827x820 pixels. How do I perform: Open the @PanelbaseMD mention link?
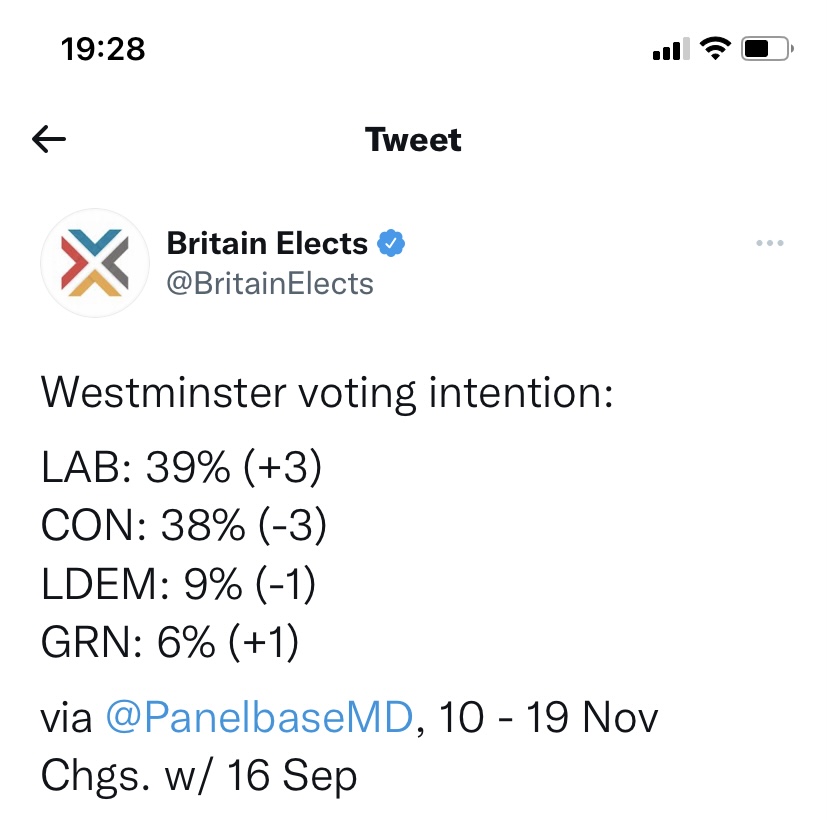tap(259, 717)
